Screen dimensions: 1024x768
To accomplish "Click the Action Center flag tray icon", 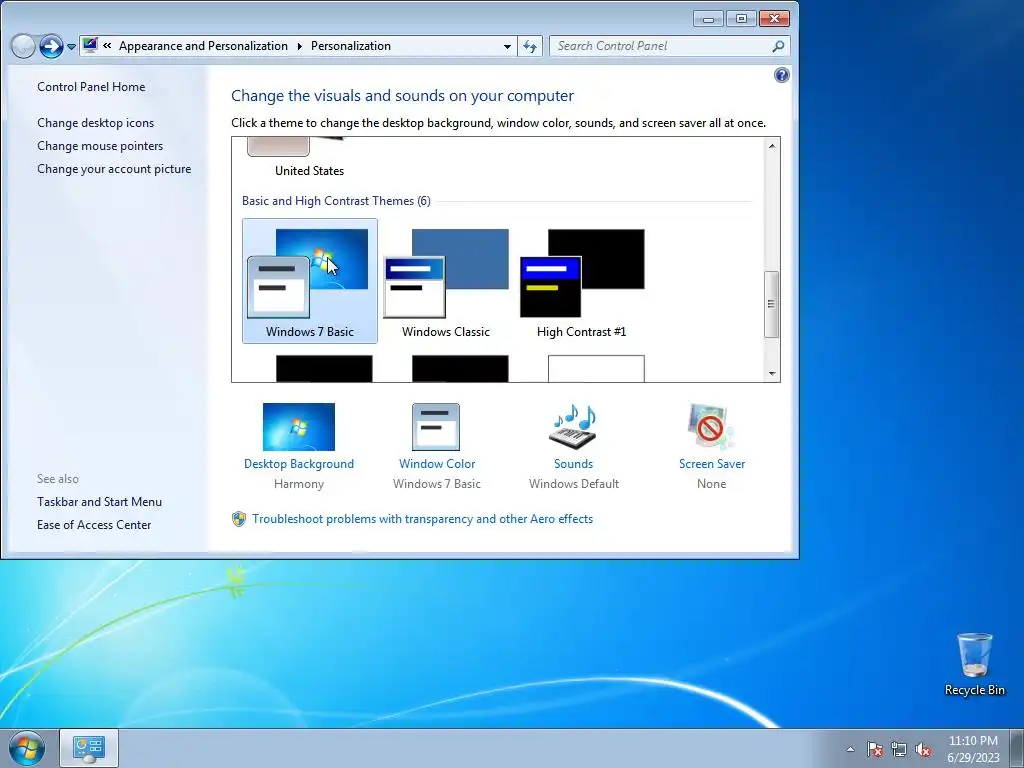I will tap(875, 749).
